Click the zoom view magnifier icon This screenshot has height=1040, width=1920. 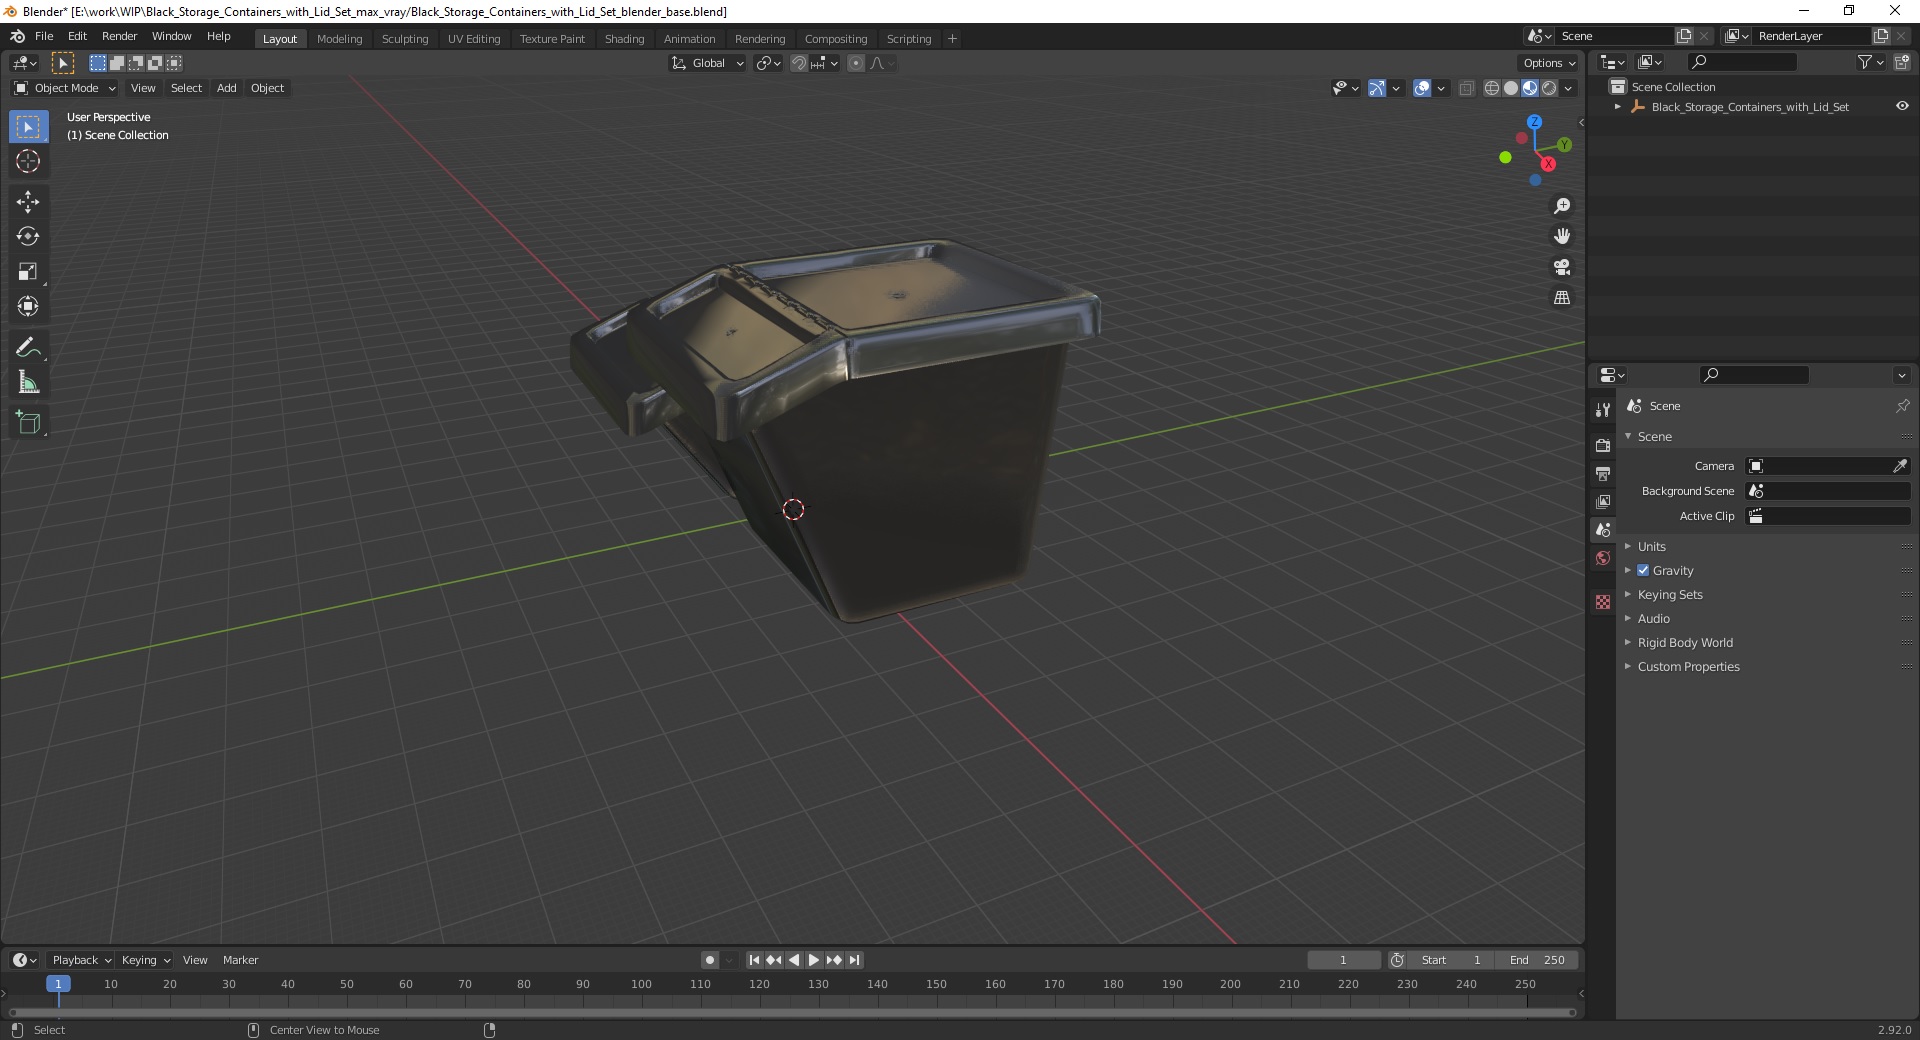pos(1562,206)
